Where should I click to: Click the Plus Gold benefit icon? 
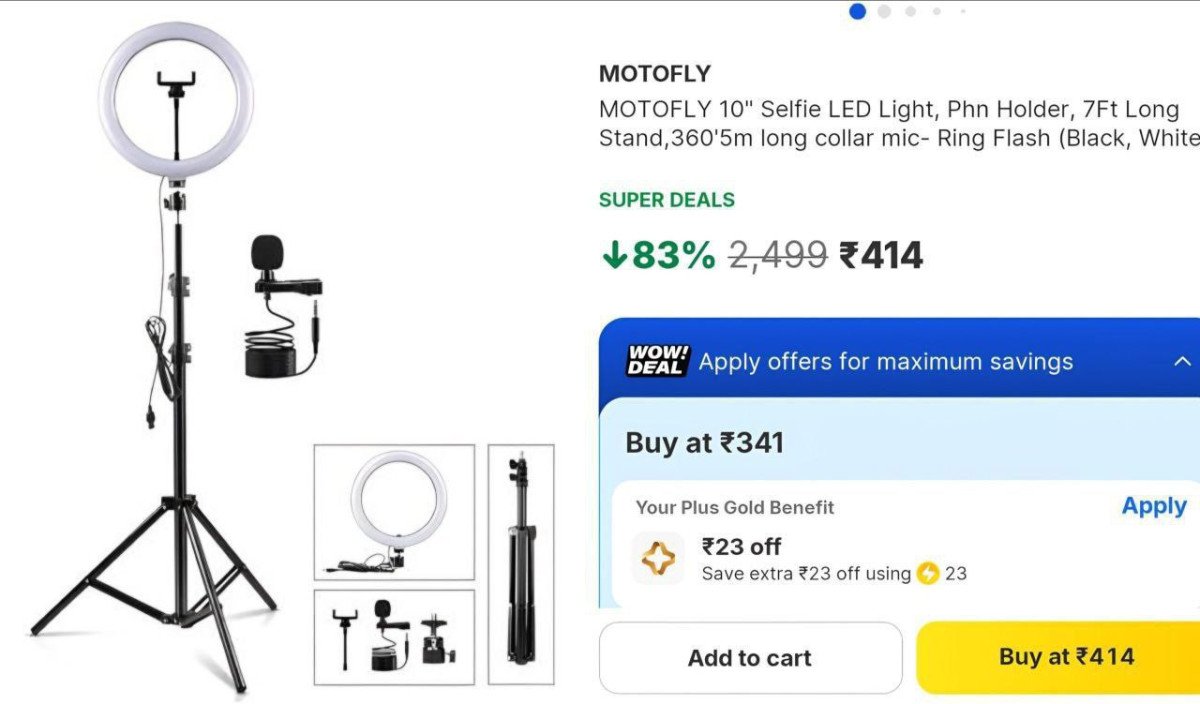[658, 558]
